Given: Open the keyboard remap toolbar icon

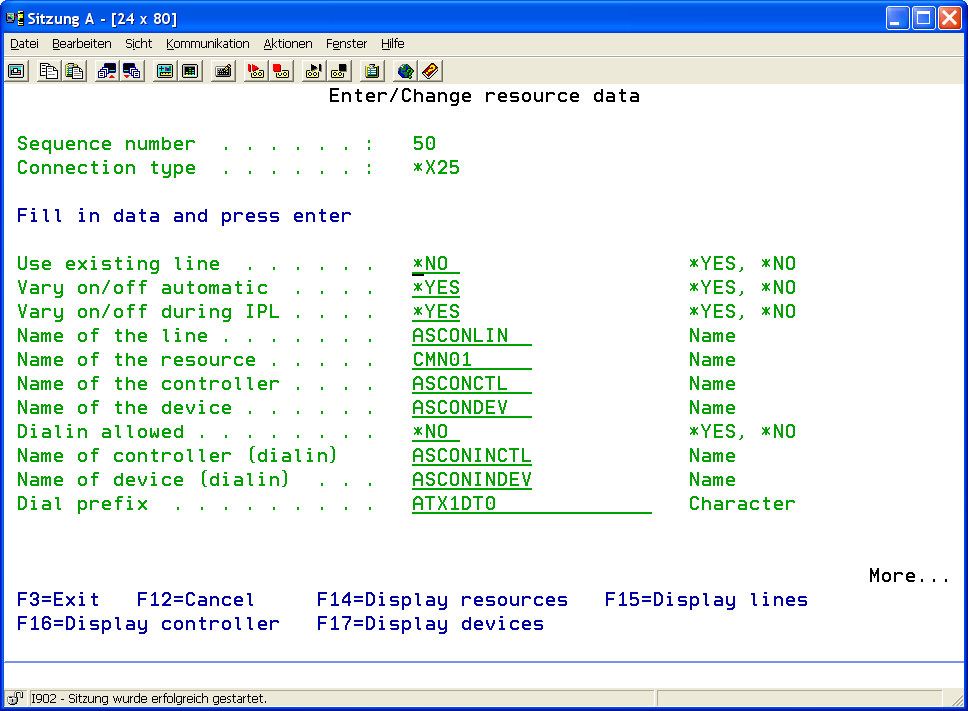Looking at the screenshot, I should pos(223,71).
